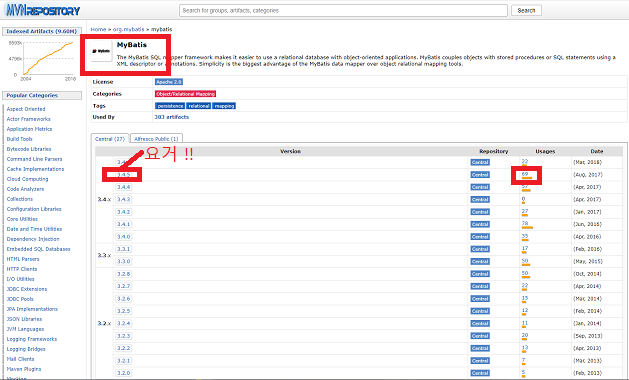Open JDBC Pools category
This screenshot has height=380, width=629.
(20, 299)
